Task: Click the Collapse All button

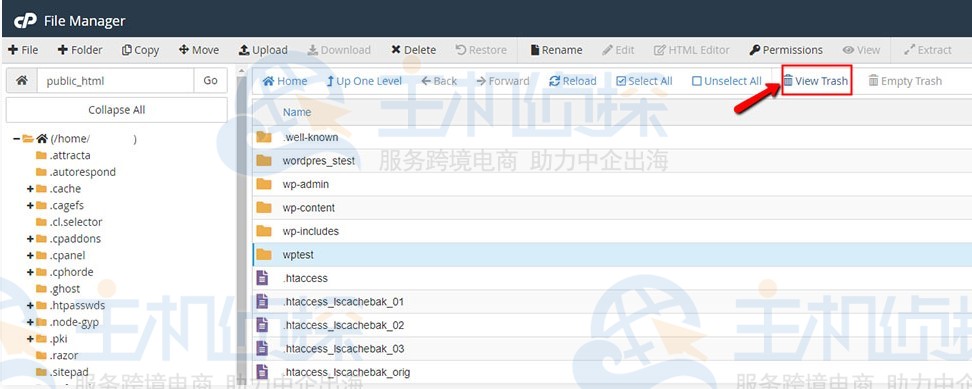Action: 117,110
